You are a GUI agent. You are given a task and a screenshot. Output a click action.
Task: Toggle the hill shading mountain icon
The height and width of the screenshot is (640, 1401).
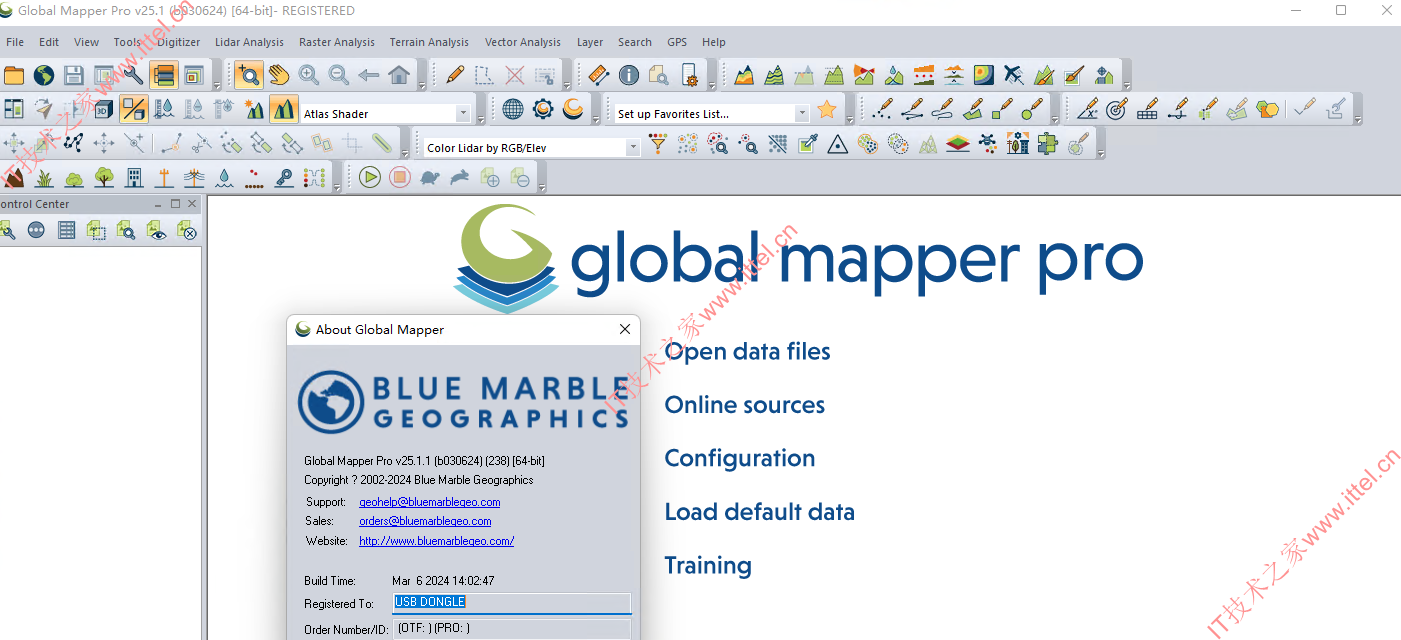point(284,109)
